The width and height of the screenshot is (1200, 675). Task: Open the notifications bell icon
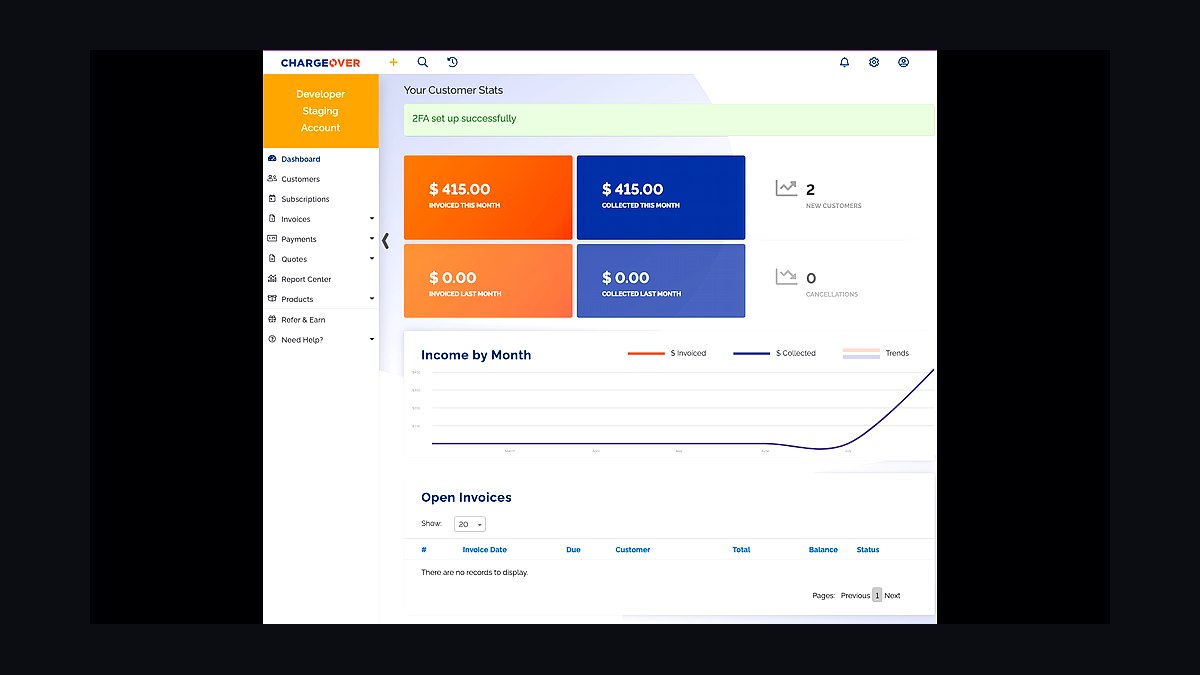tap(844, 62)
